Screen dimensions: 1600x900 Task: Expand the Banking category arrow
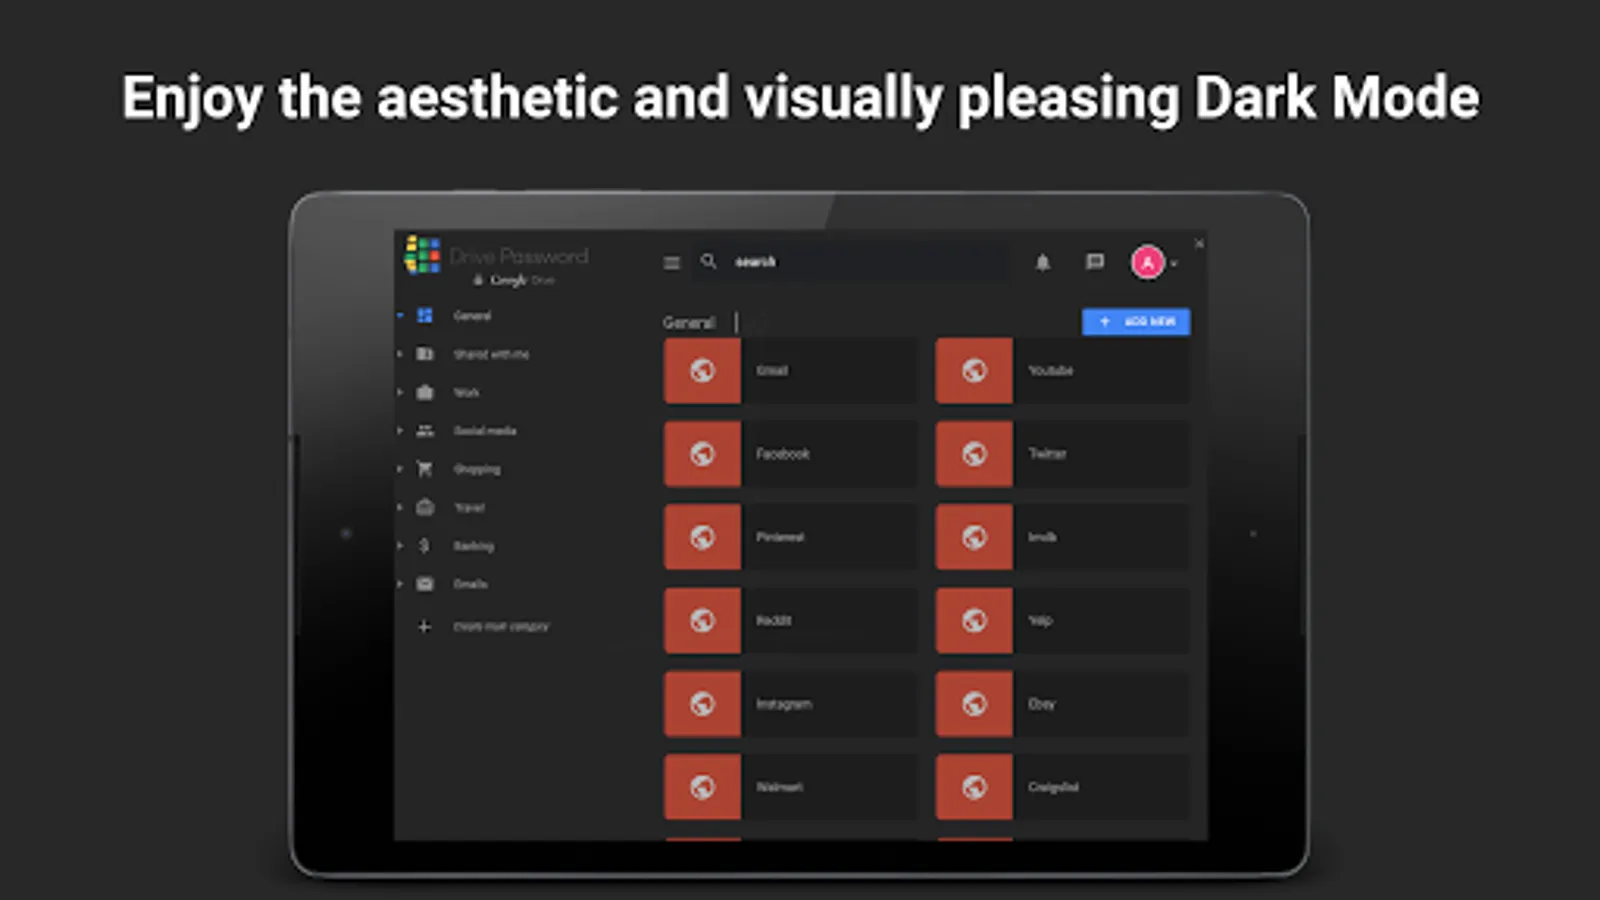coord(400,546)
